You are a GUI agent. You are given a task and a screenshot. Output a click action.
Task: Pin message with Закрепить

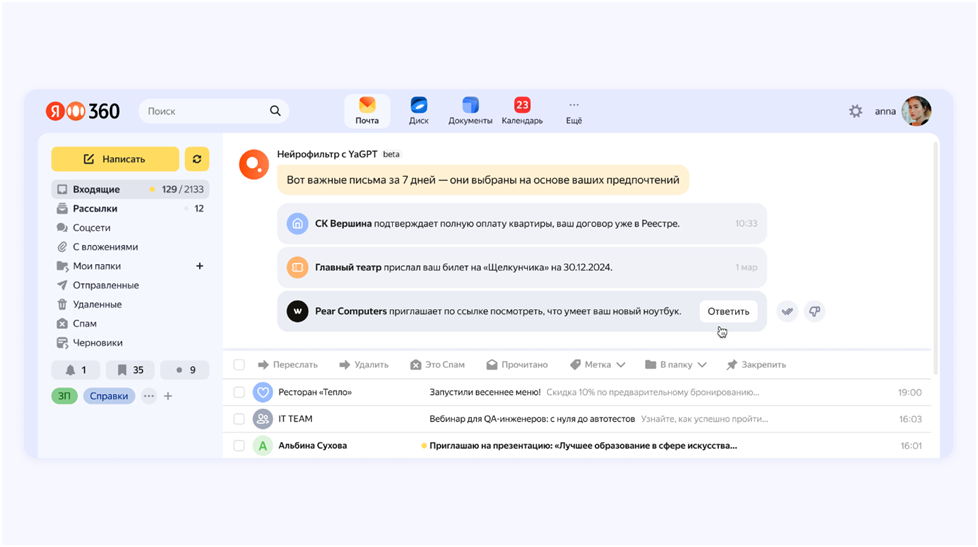click(756, 365)
